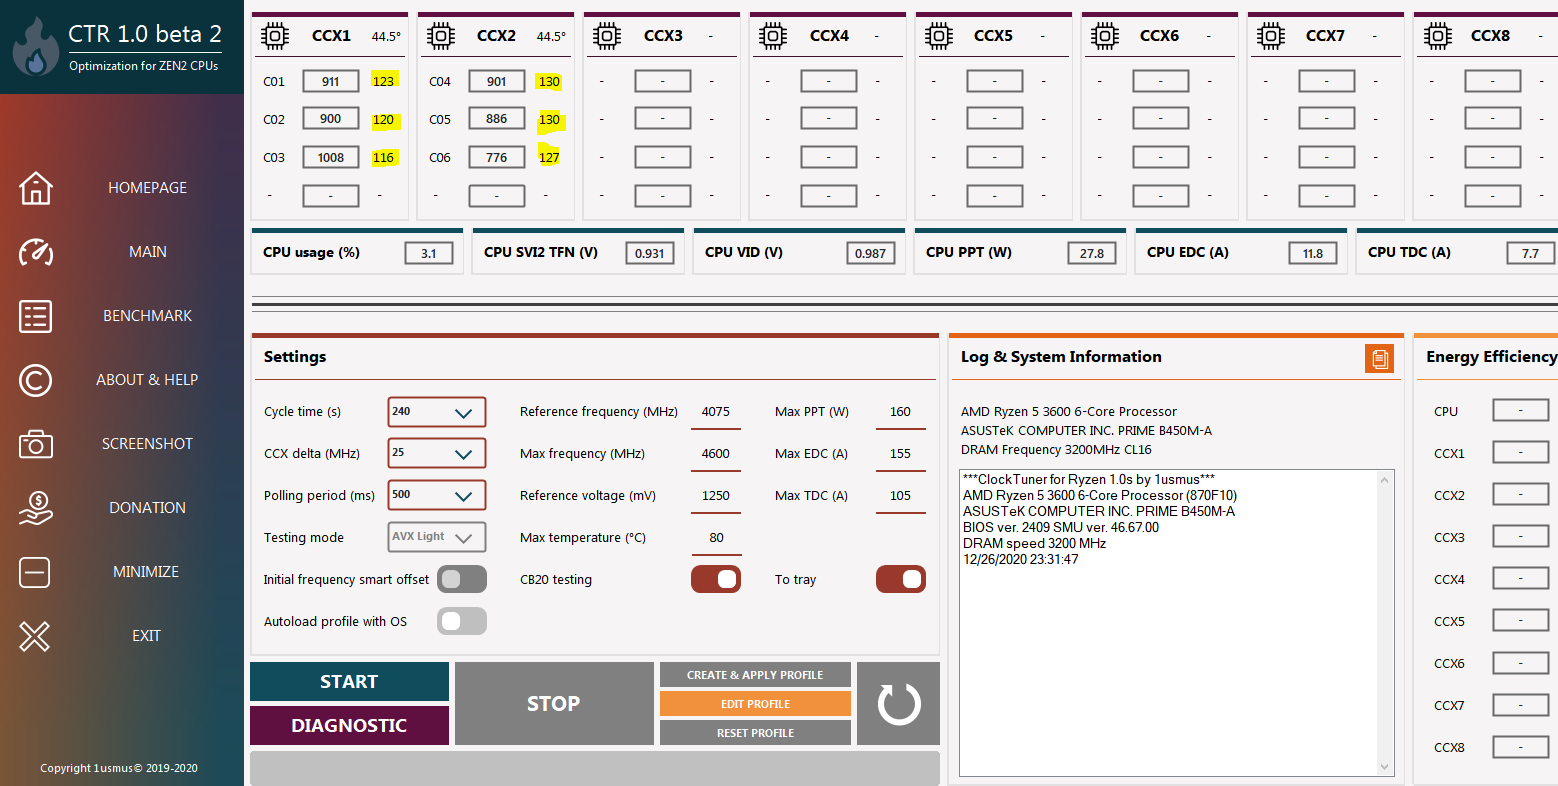The image size is (1558, 786).
Task: Click C03 frequency box showing 1008
Action: (x=331, y=157)
